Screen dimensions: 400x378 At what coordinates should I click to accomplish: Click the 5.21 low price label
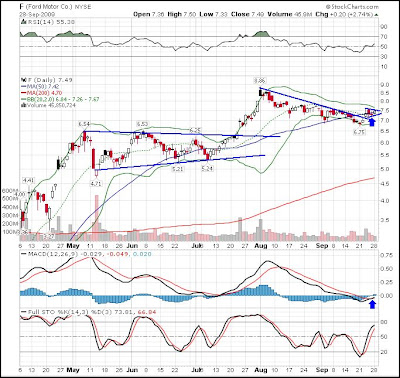tap(178, 169)
